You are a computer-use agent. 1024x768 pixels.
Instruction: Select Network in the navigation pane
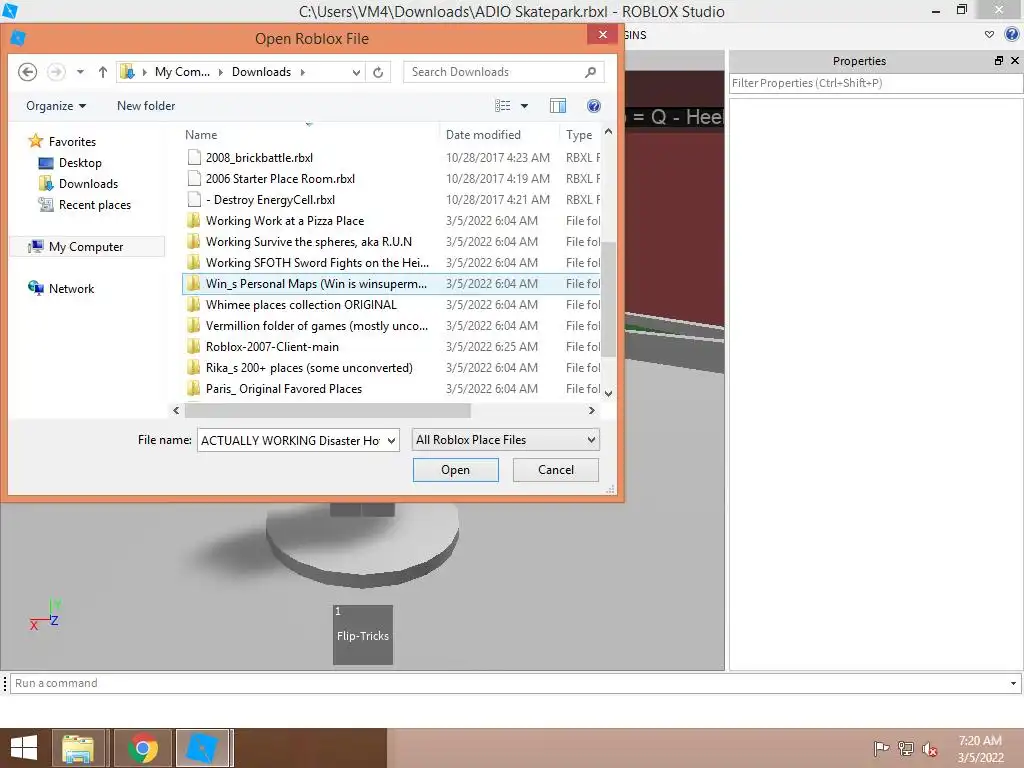tap(71, 289)
